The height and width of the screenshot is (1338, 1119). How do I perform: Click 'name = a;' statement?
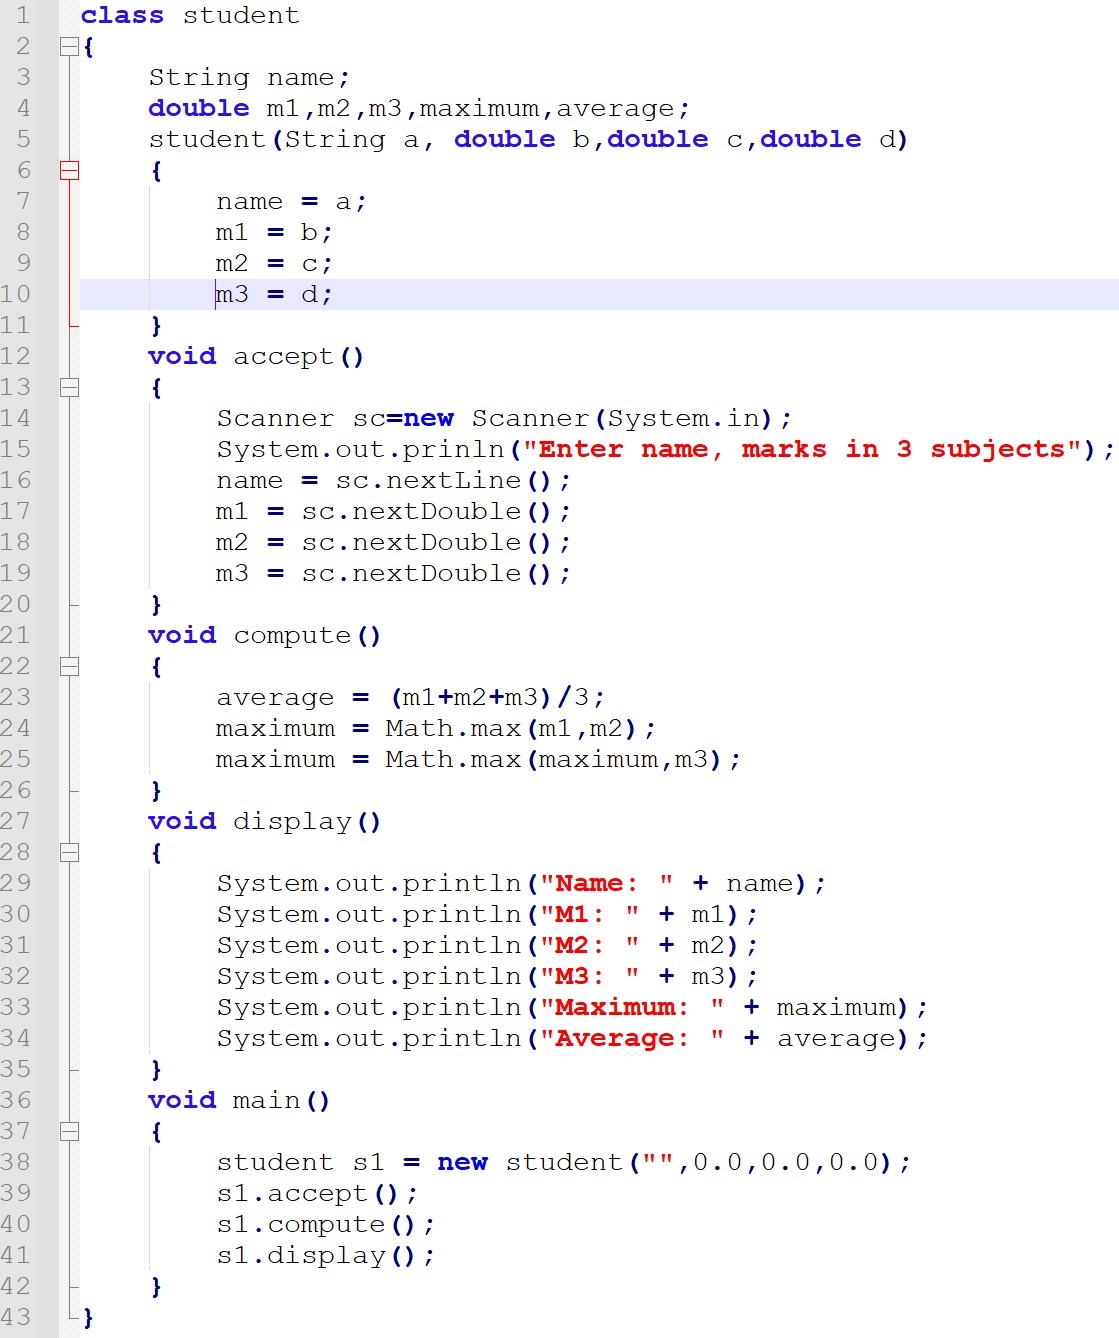click(291, 201)
